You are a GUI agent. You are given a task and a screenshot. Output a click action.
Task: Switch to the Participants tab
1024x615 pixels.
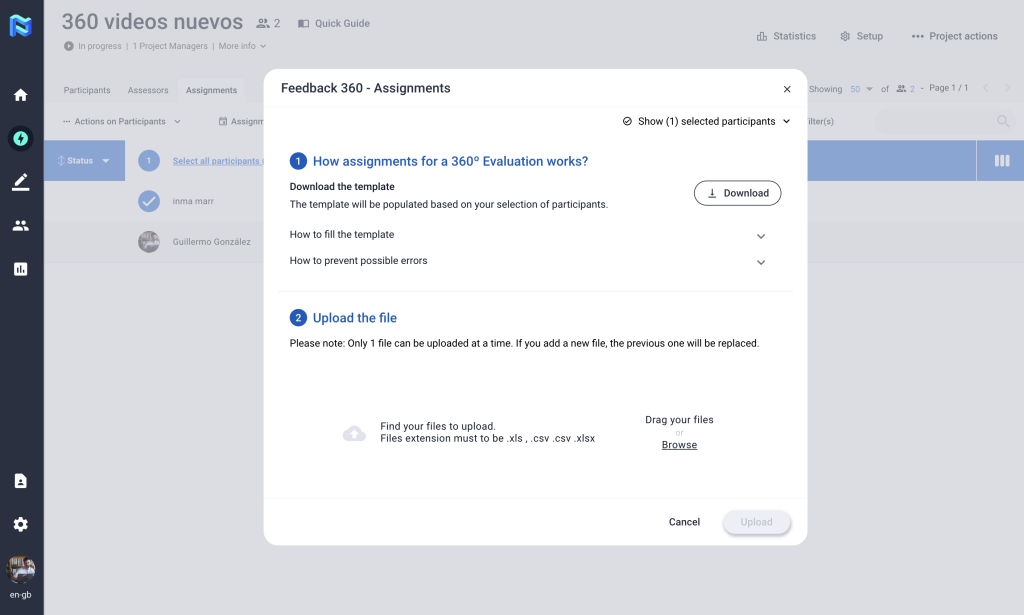pyautogui.click(x=87, y=90)
